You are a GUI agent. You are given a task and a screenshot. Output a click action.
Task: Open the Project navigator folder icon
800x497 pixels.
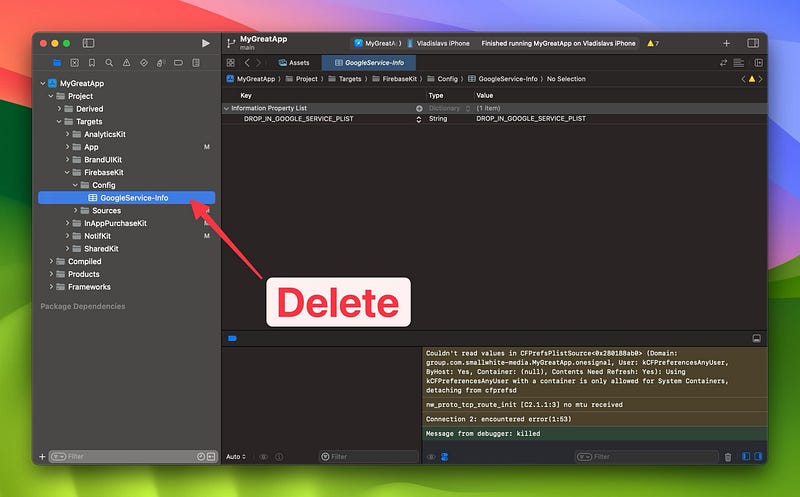coord(57,63)
